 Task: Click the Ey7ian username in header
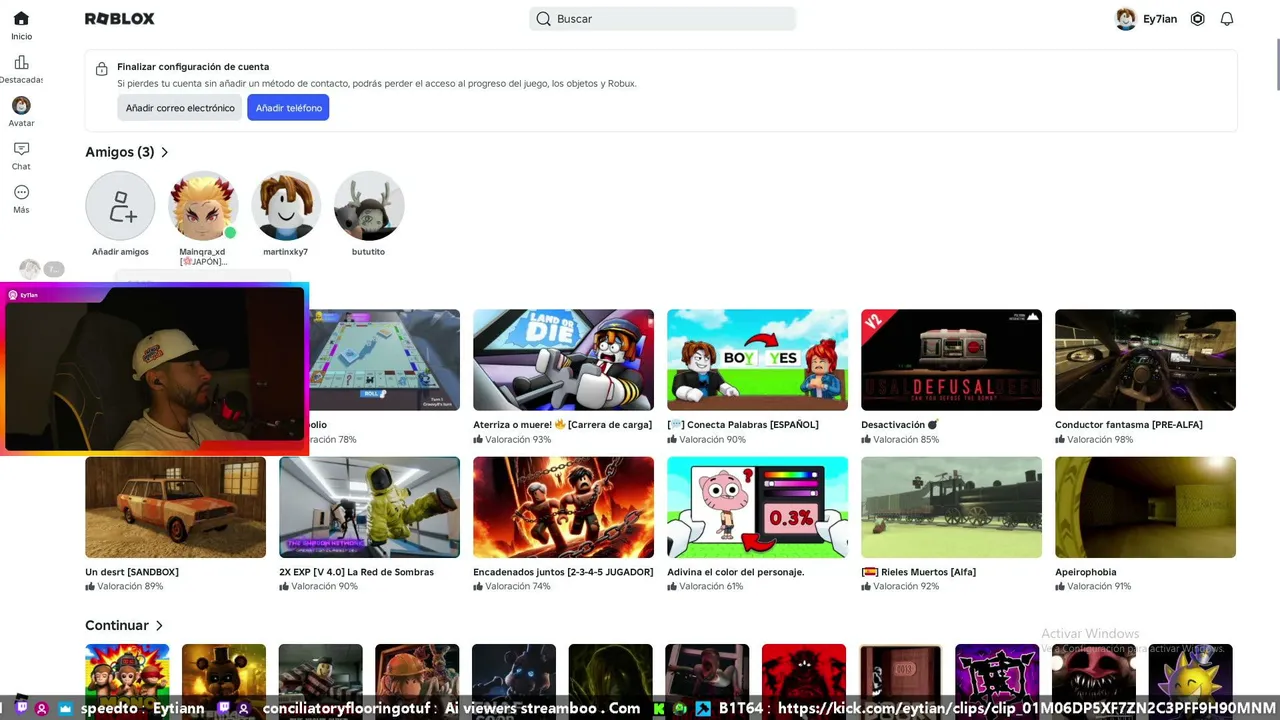(1160, 19)
